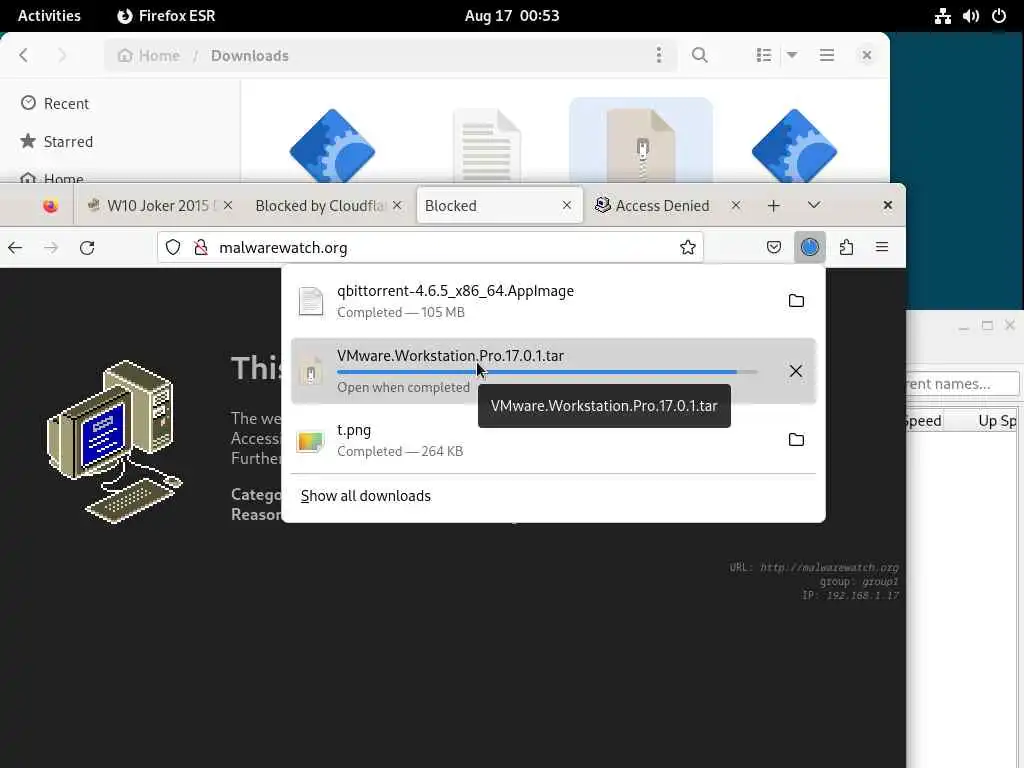1024x768 pixels.
Task: Select the text document file in Downloads
Action: click(x=487, y=145)
